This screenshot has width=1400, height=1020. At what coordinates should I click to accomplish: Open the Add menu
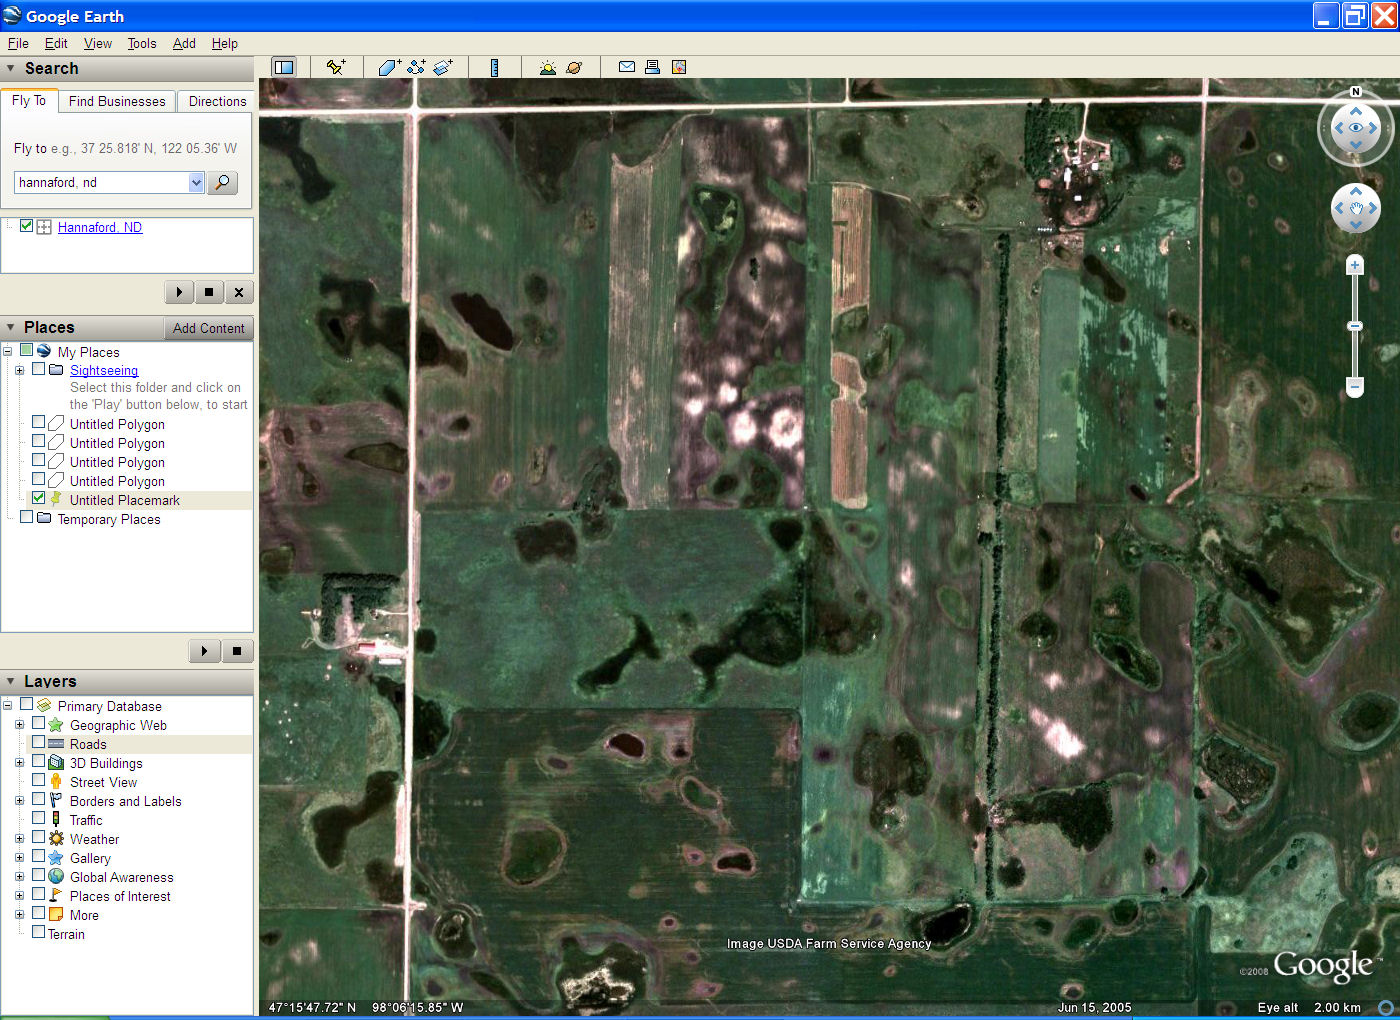pos(184,43)
